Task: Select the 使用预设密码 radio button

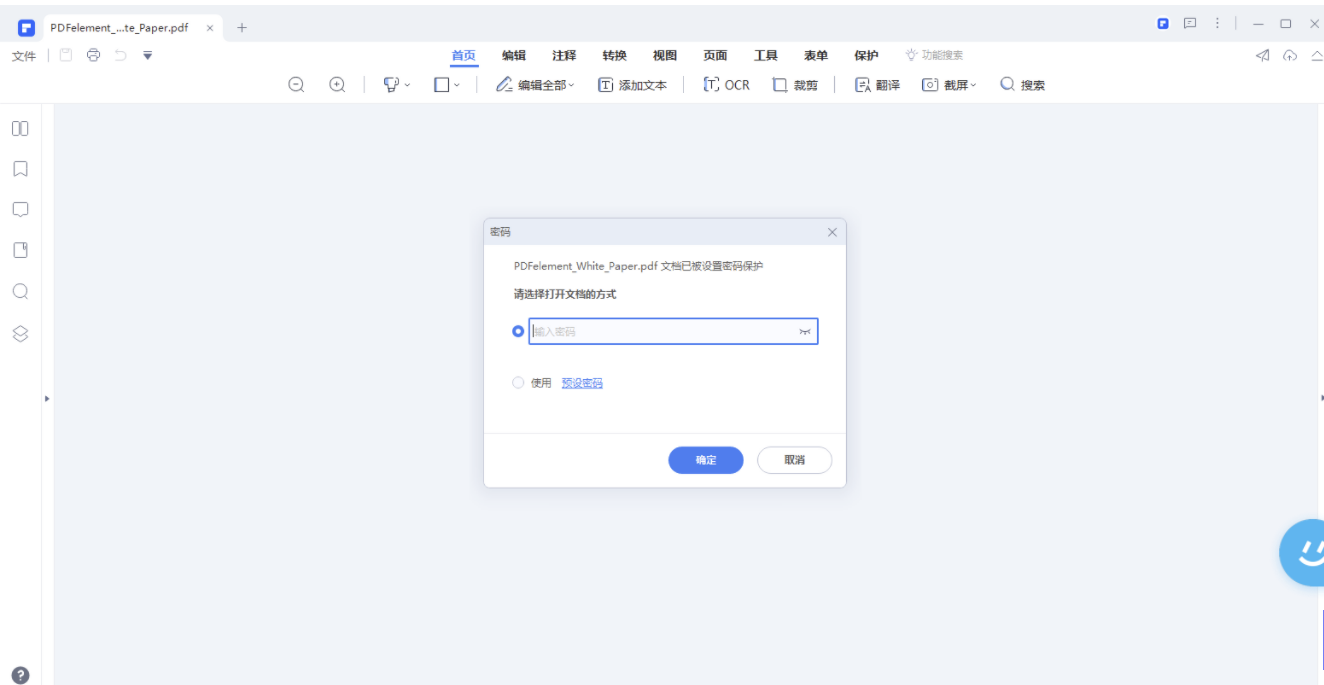Action: point(518,382)
